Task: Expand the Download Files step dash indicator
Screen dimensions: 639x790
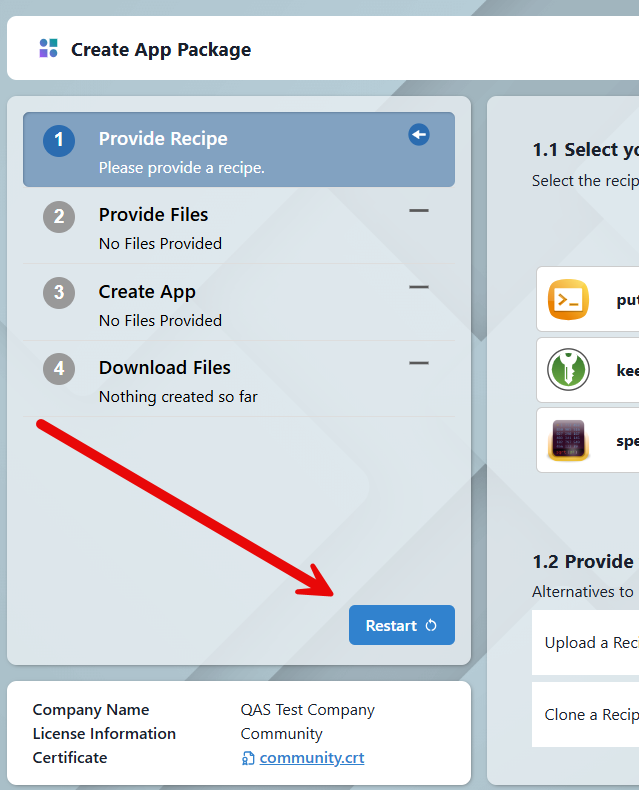Action: tap(419, 364)
